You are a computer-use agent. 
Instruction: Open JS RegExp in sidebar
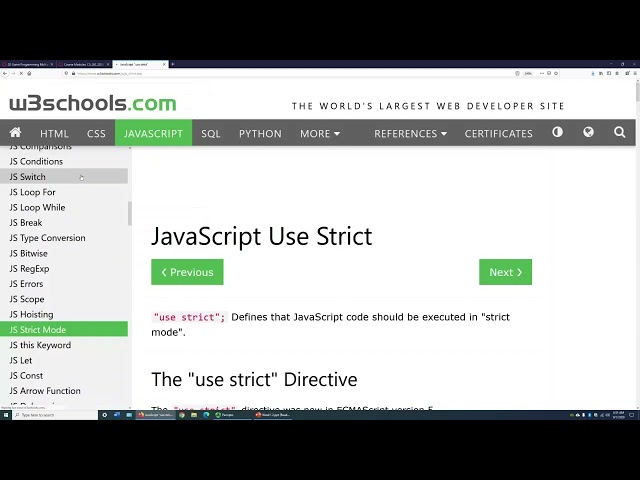[x=64, y=269]
